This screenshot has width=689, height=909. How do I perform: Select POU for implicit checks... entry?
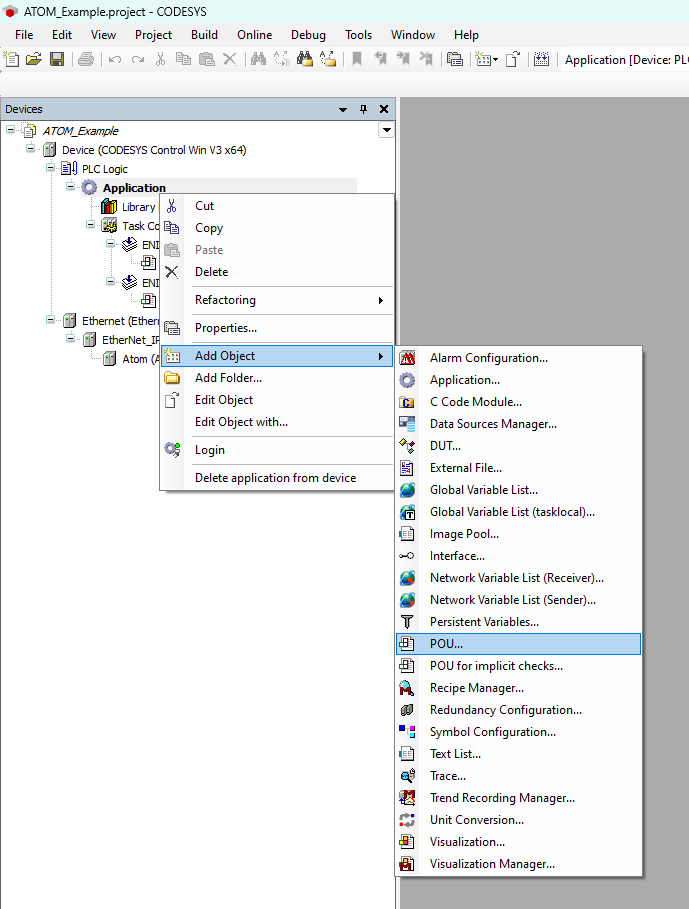coord(519,666)
